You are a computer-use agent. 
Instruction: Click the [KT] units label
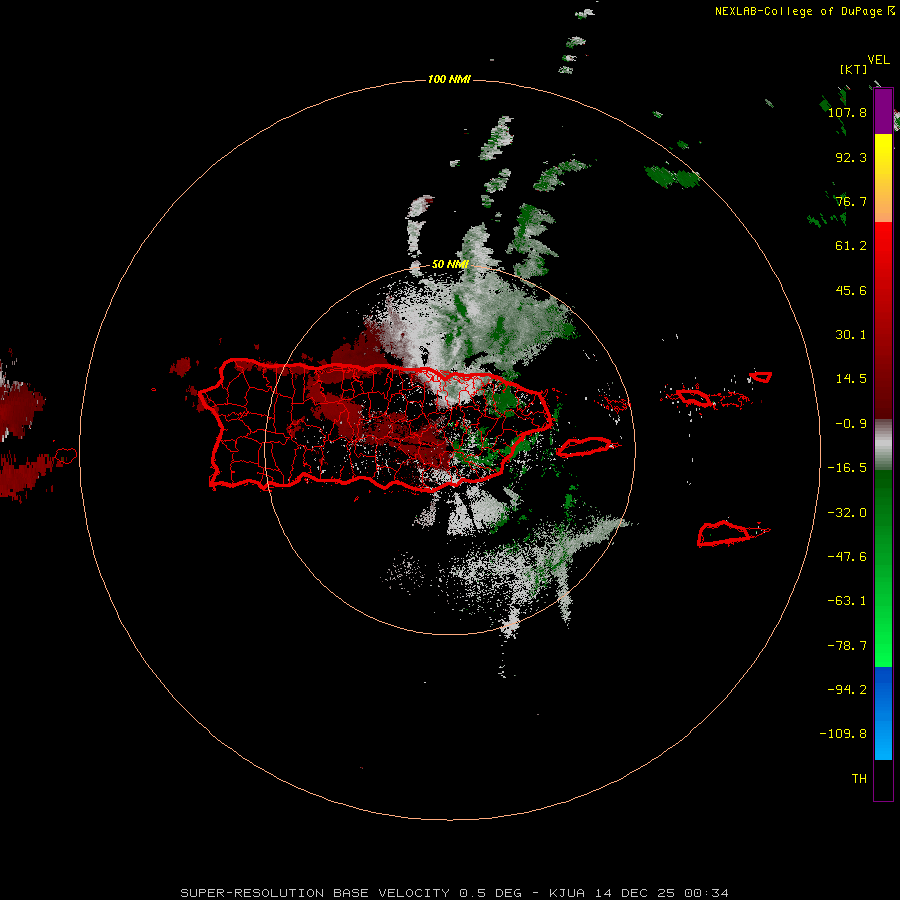point(854,69)
